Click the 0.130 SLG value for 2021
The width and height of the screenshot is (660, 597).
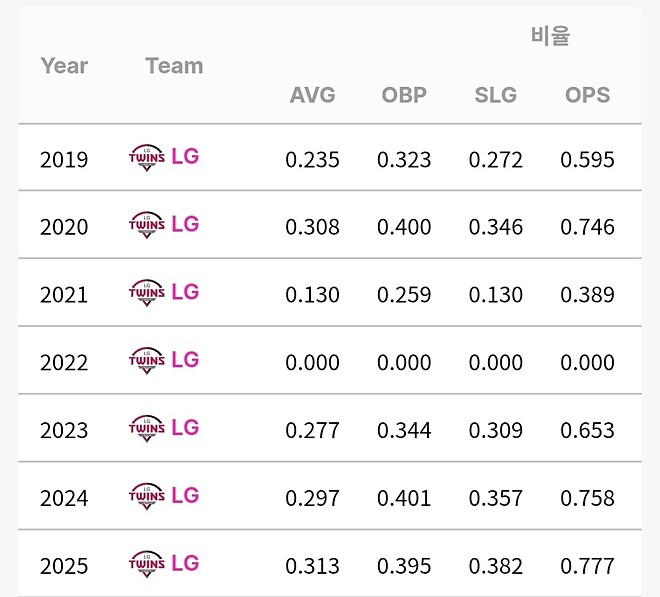(x=496, y=295)
